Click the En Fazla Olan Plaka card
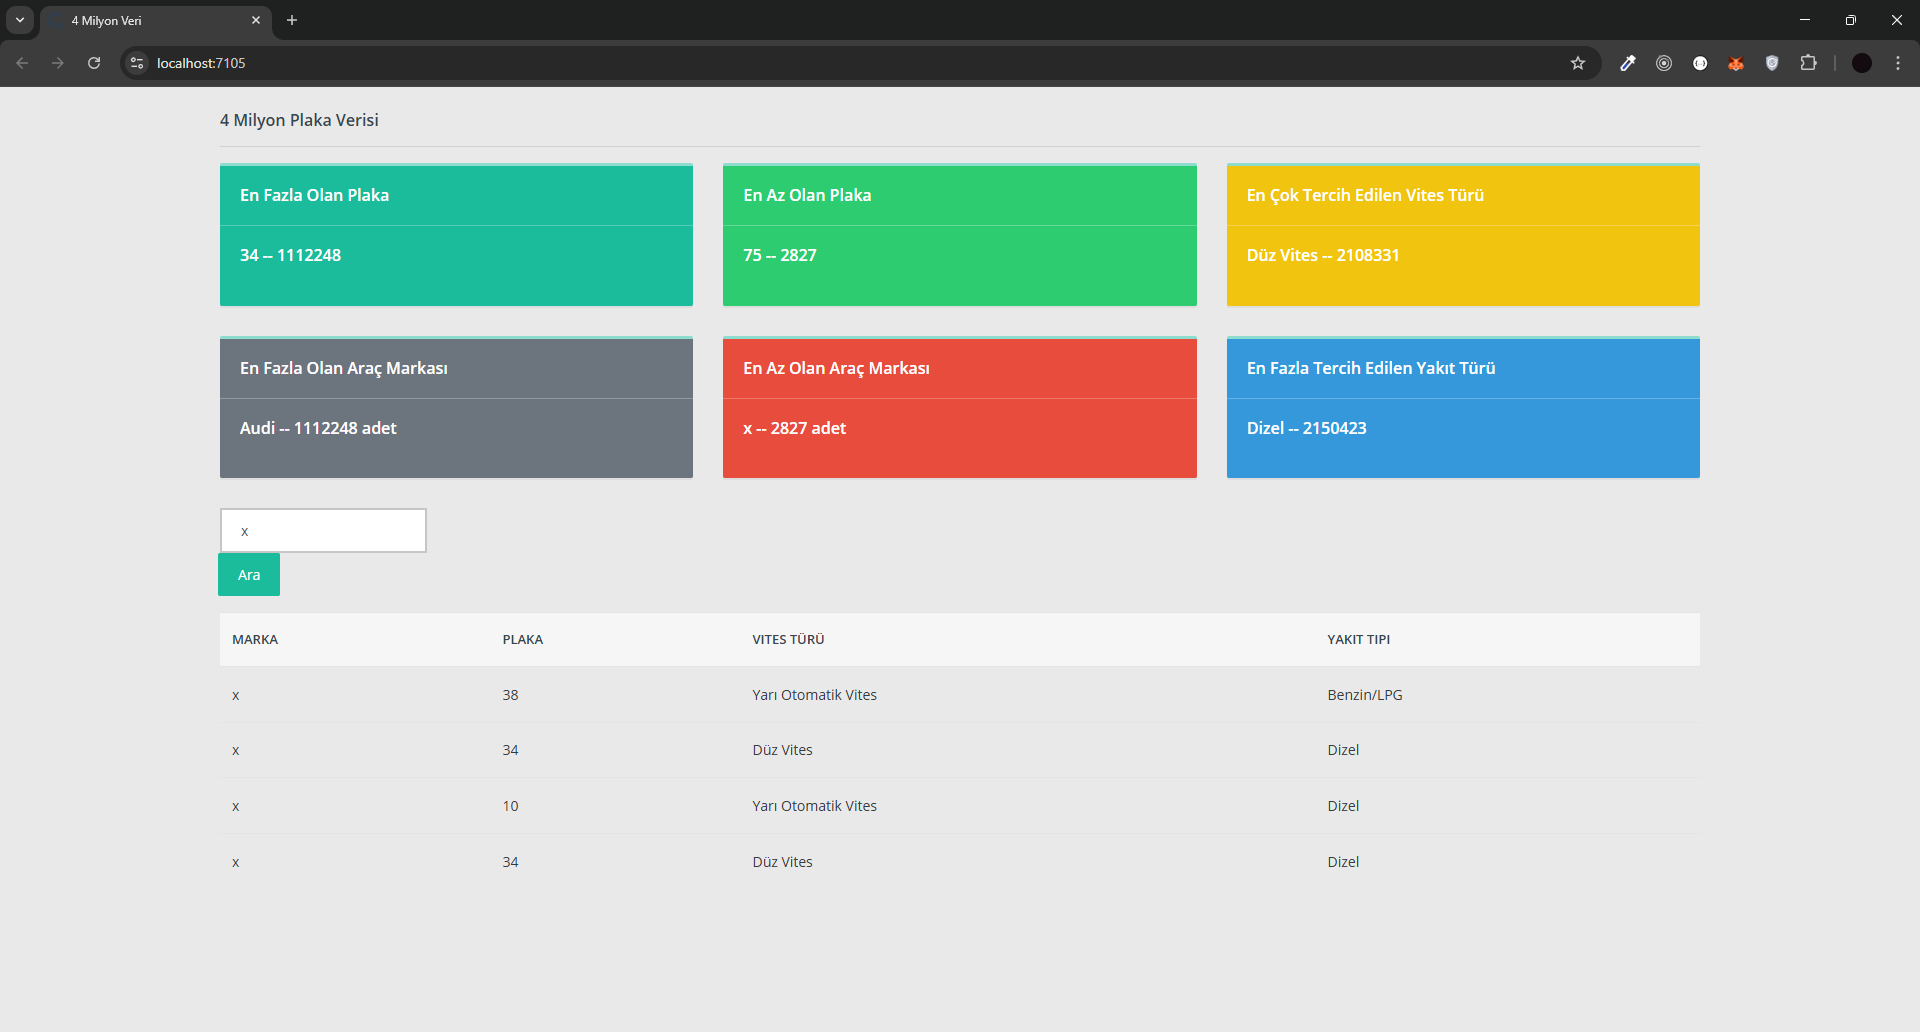The height and width of the screenshot is (1032, 1920). click(x=456, y=236)
